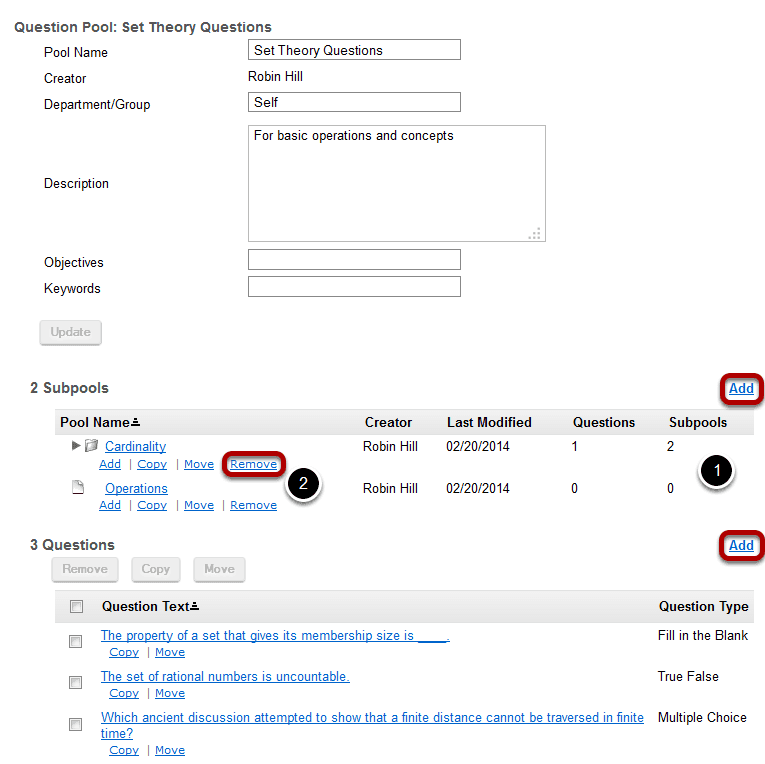Remove the Cardinality subpool
The height and width of the screenshot is (764, 765).
(253, 464)
